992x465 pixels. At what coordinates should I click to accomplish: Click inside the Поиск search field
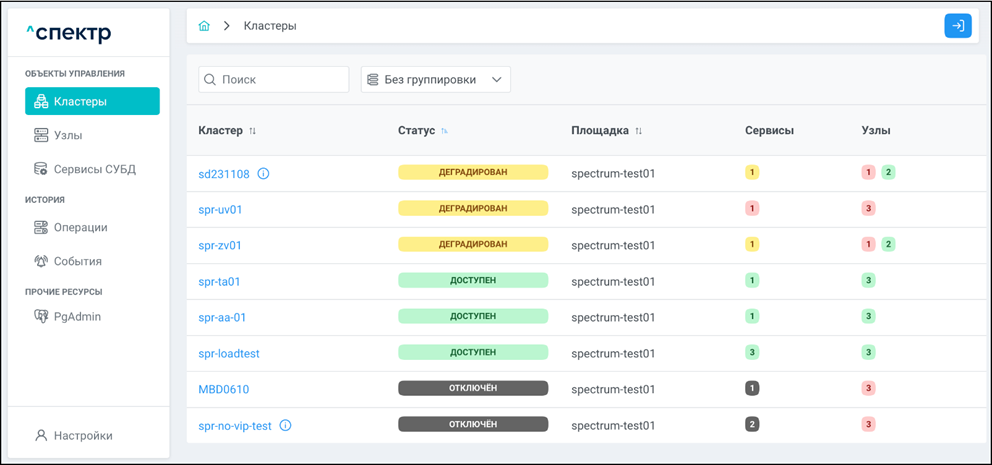click(282, 80)
